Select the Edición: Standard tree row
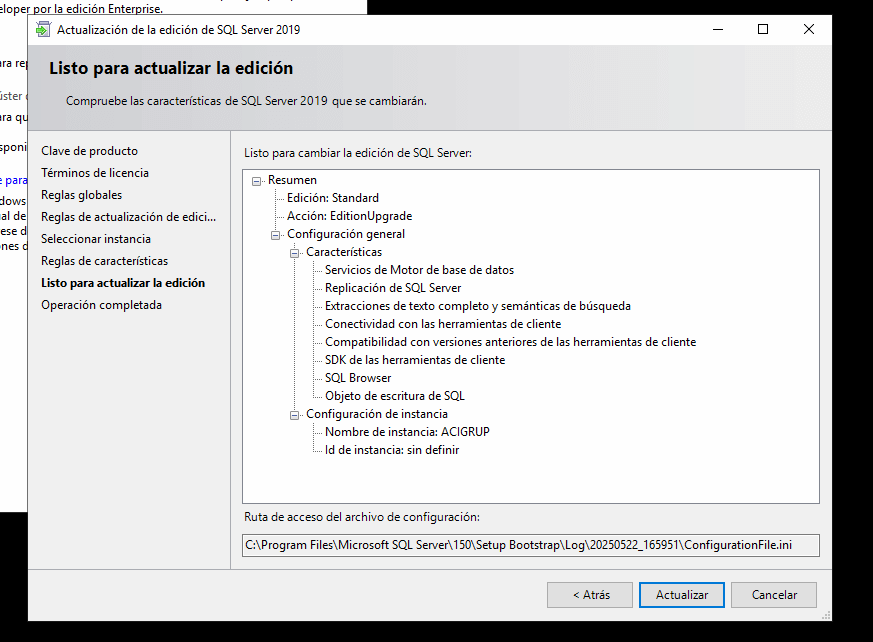Screen dimensions: 873x642 tap(332, 198)
